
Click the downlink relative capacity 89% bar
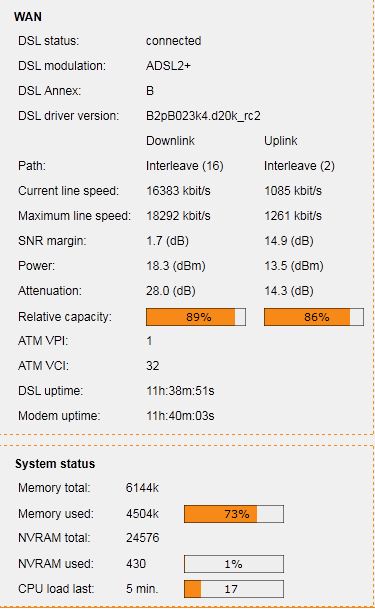196,317
